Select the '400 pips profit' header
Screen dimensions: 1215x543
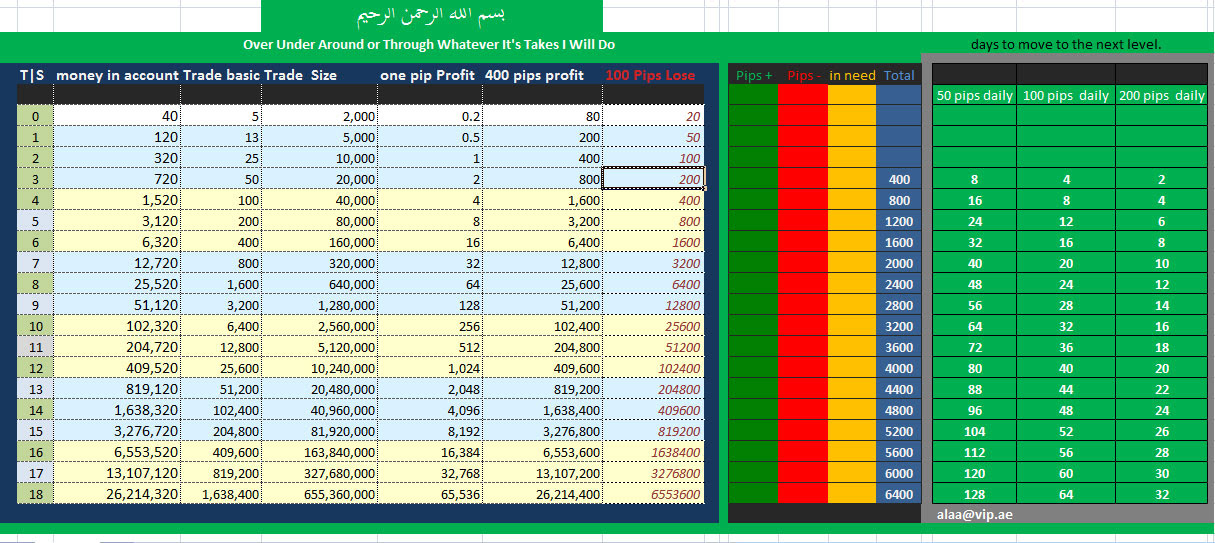[542, 75]
